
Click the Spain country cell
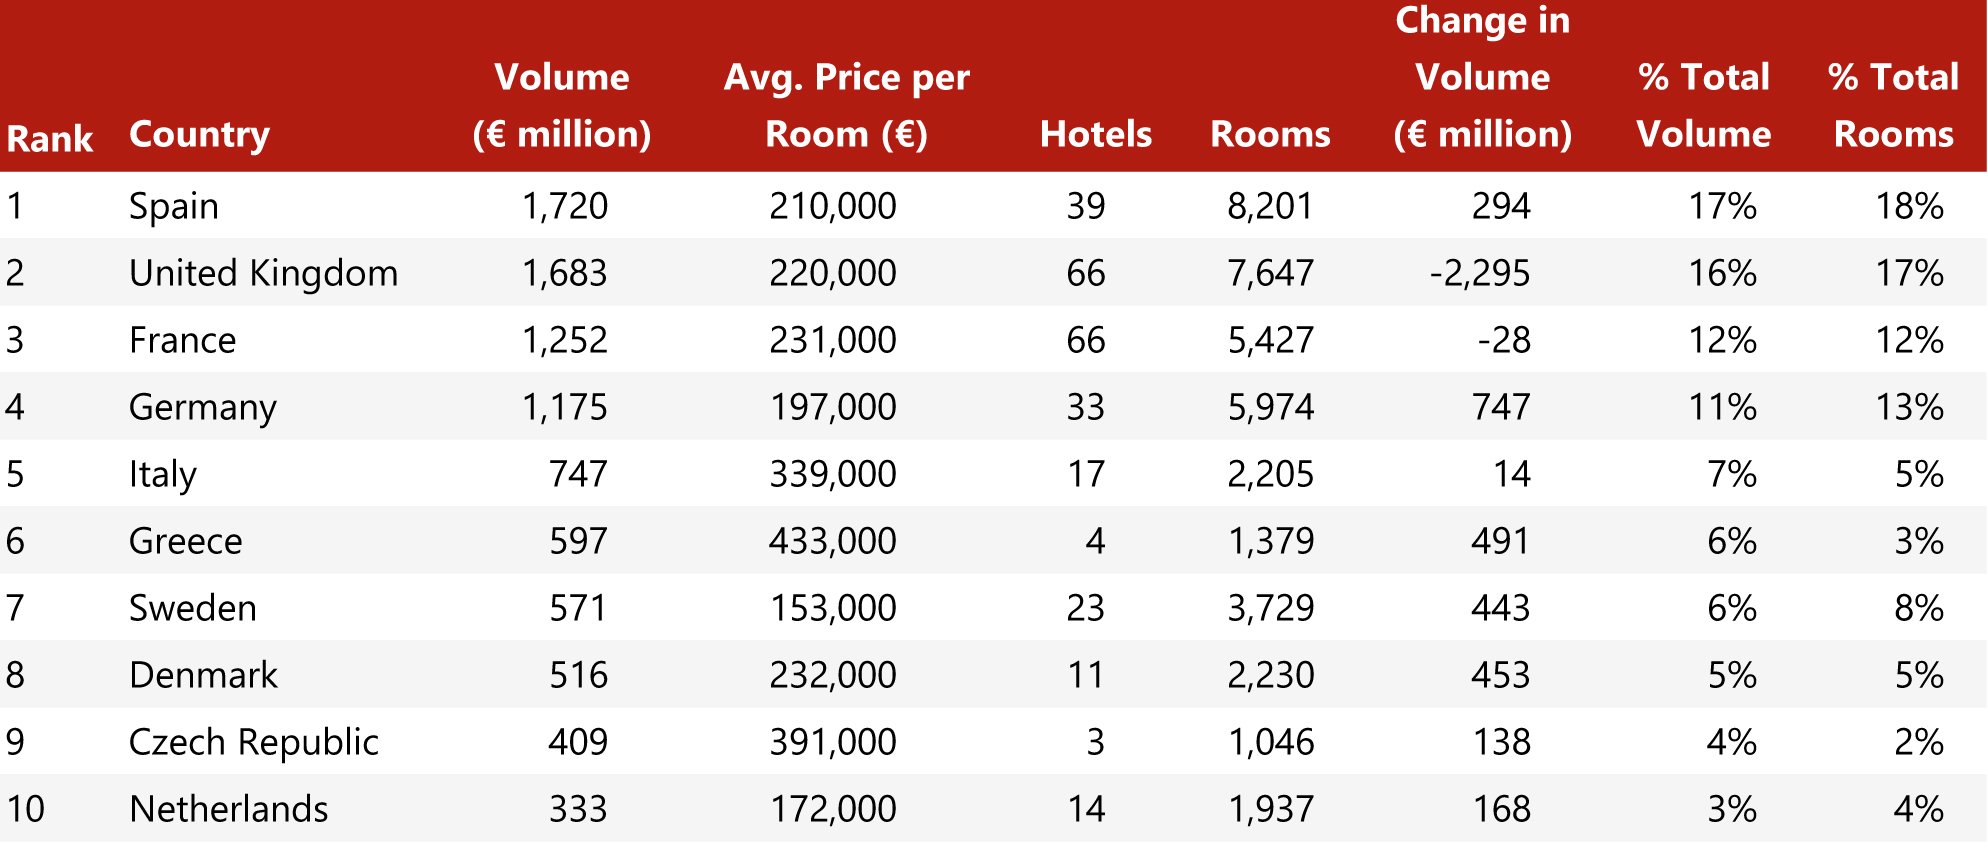(174, 206)
